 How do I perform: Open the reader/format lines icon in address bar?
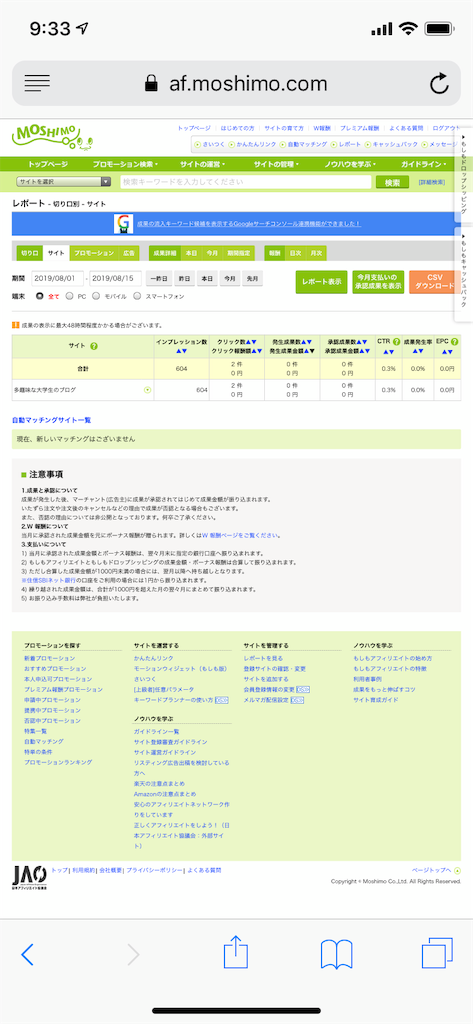point(37,83)
